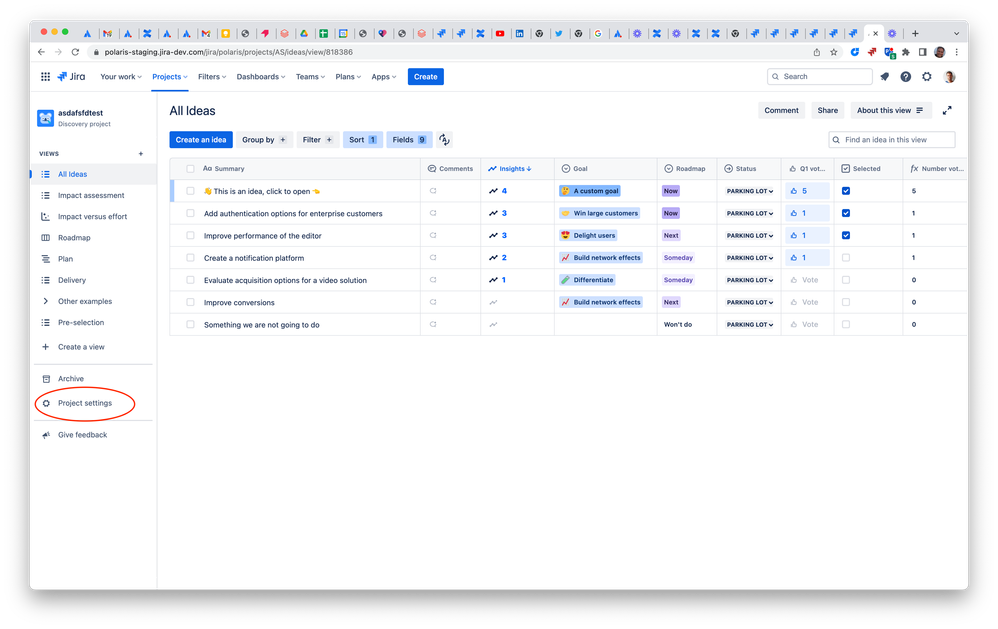Open the user profile avatar

tap(950, 76)
